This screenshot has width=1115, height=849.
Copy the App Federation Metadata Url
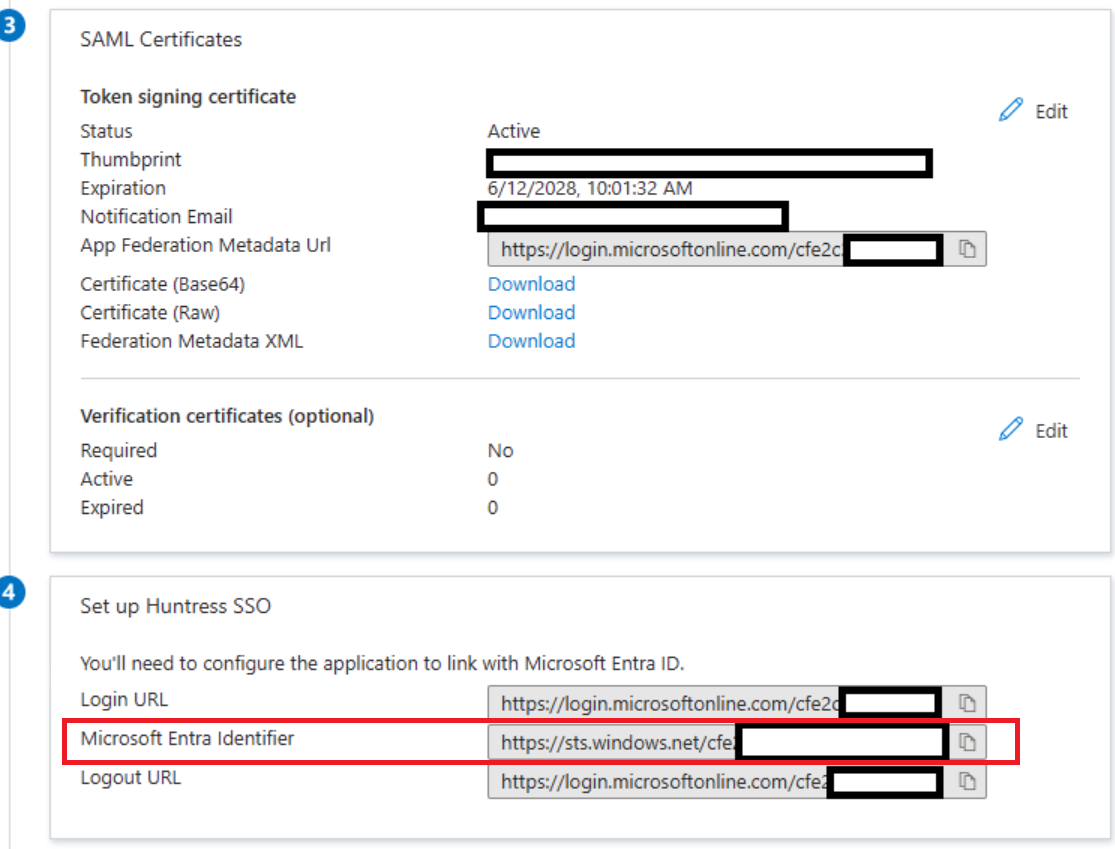[969, 249]
